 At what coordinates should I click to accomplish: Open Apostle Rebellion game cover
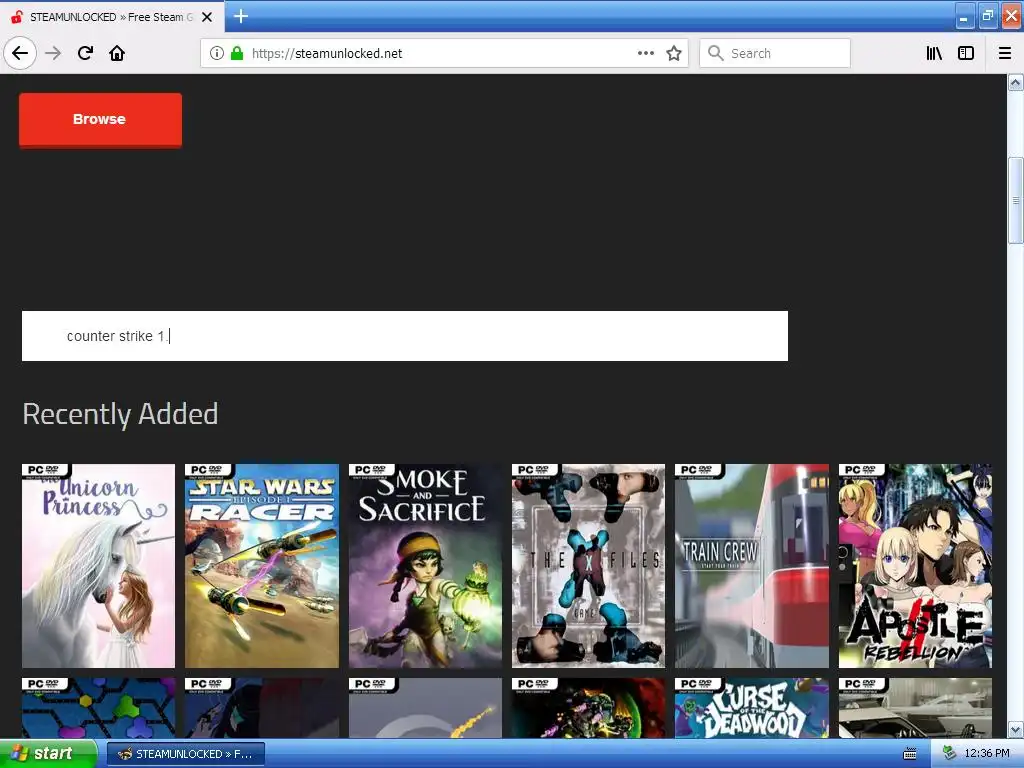click(915, 566)
